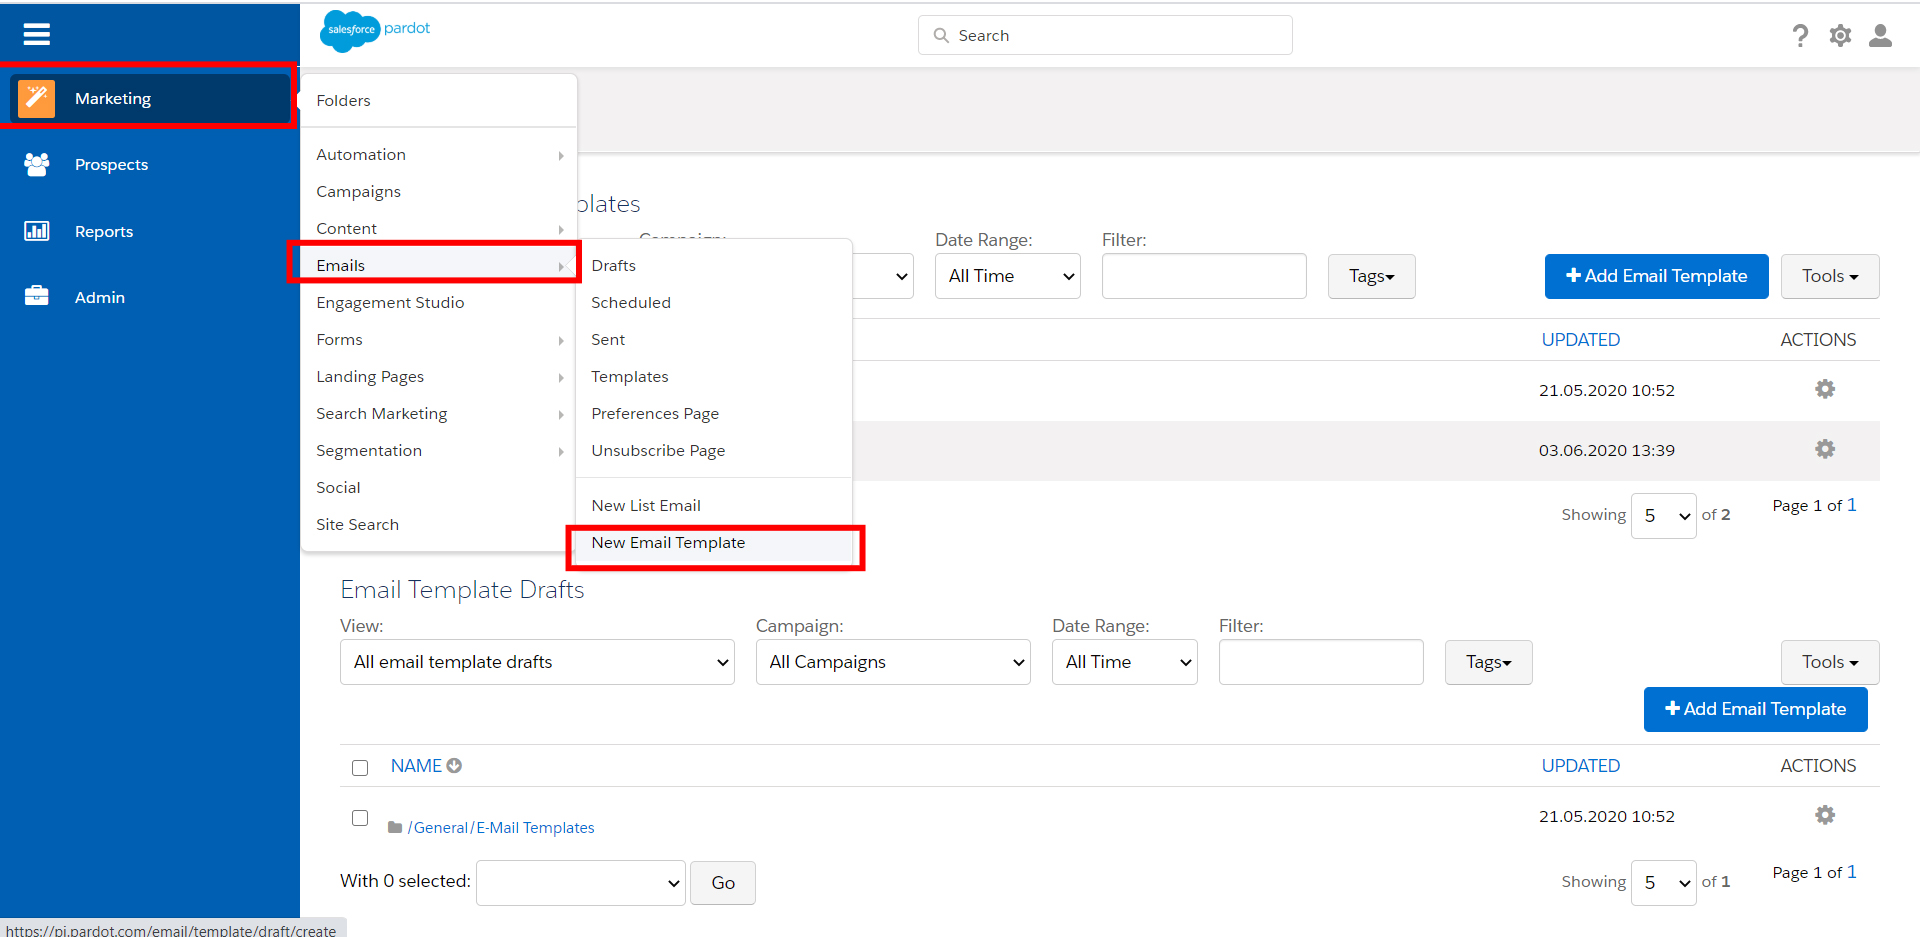Open the Showing 5 of 1 dropdown
The image size is (1920, 937).
click(x=1663, y=882)
